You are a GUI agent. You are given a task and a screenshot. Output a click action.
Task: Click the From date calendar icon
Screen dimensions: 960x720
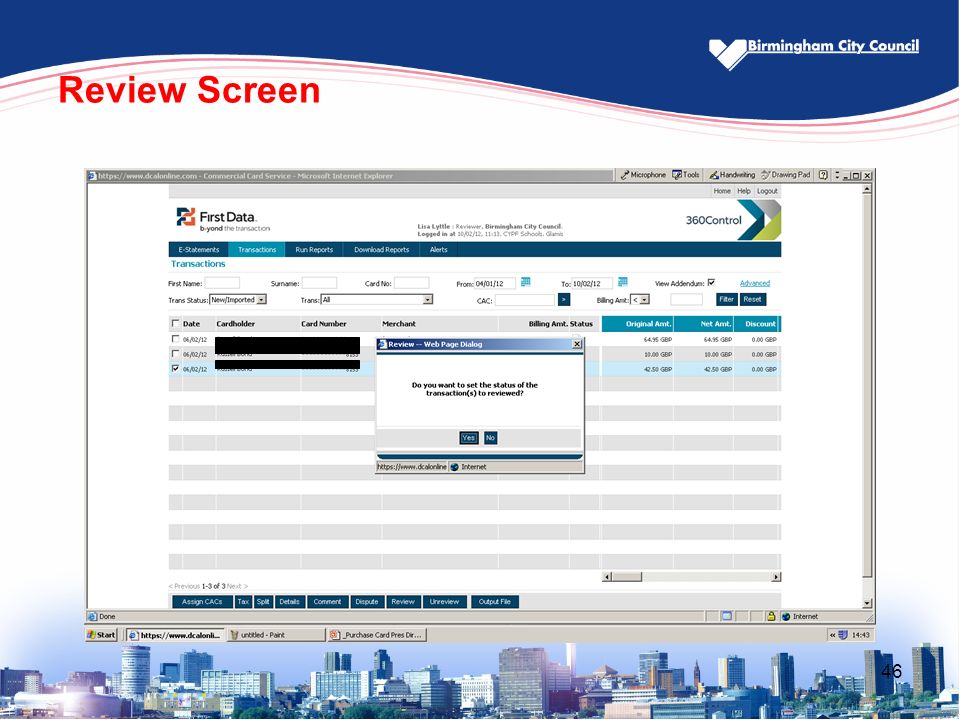click(x=525, y=282)
